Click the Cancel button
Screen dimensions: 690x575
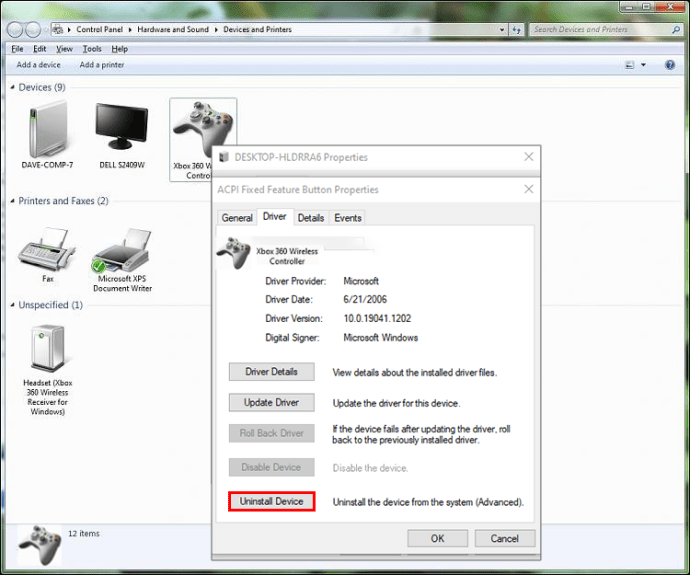point(505,538)
